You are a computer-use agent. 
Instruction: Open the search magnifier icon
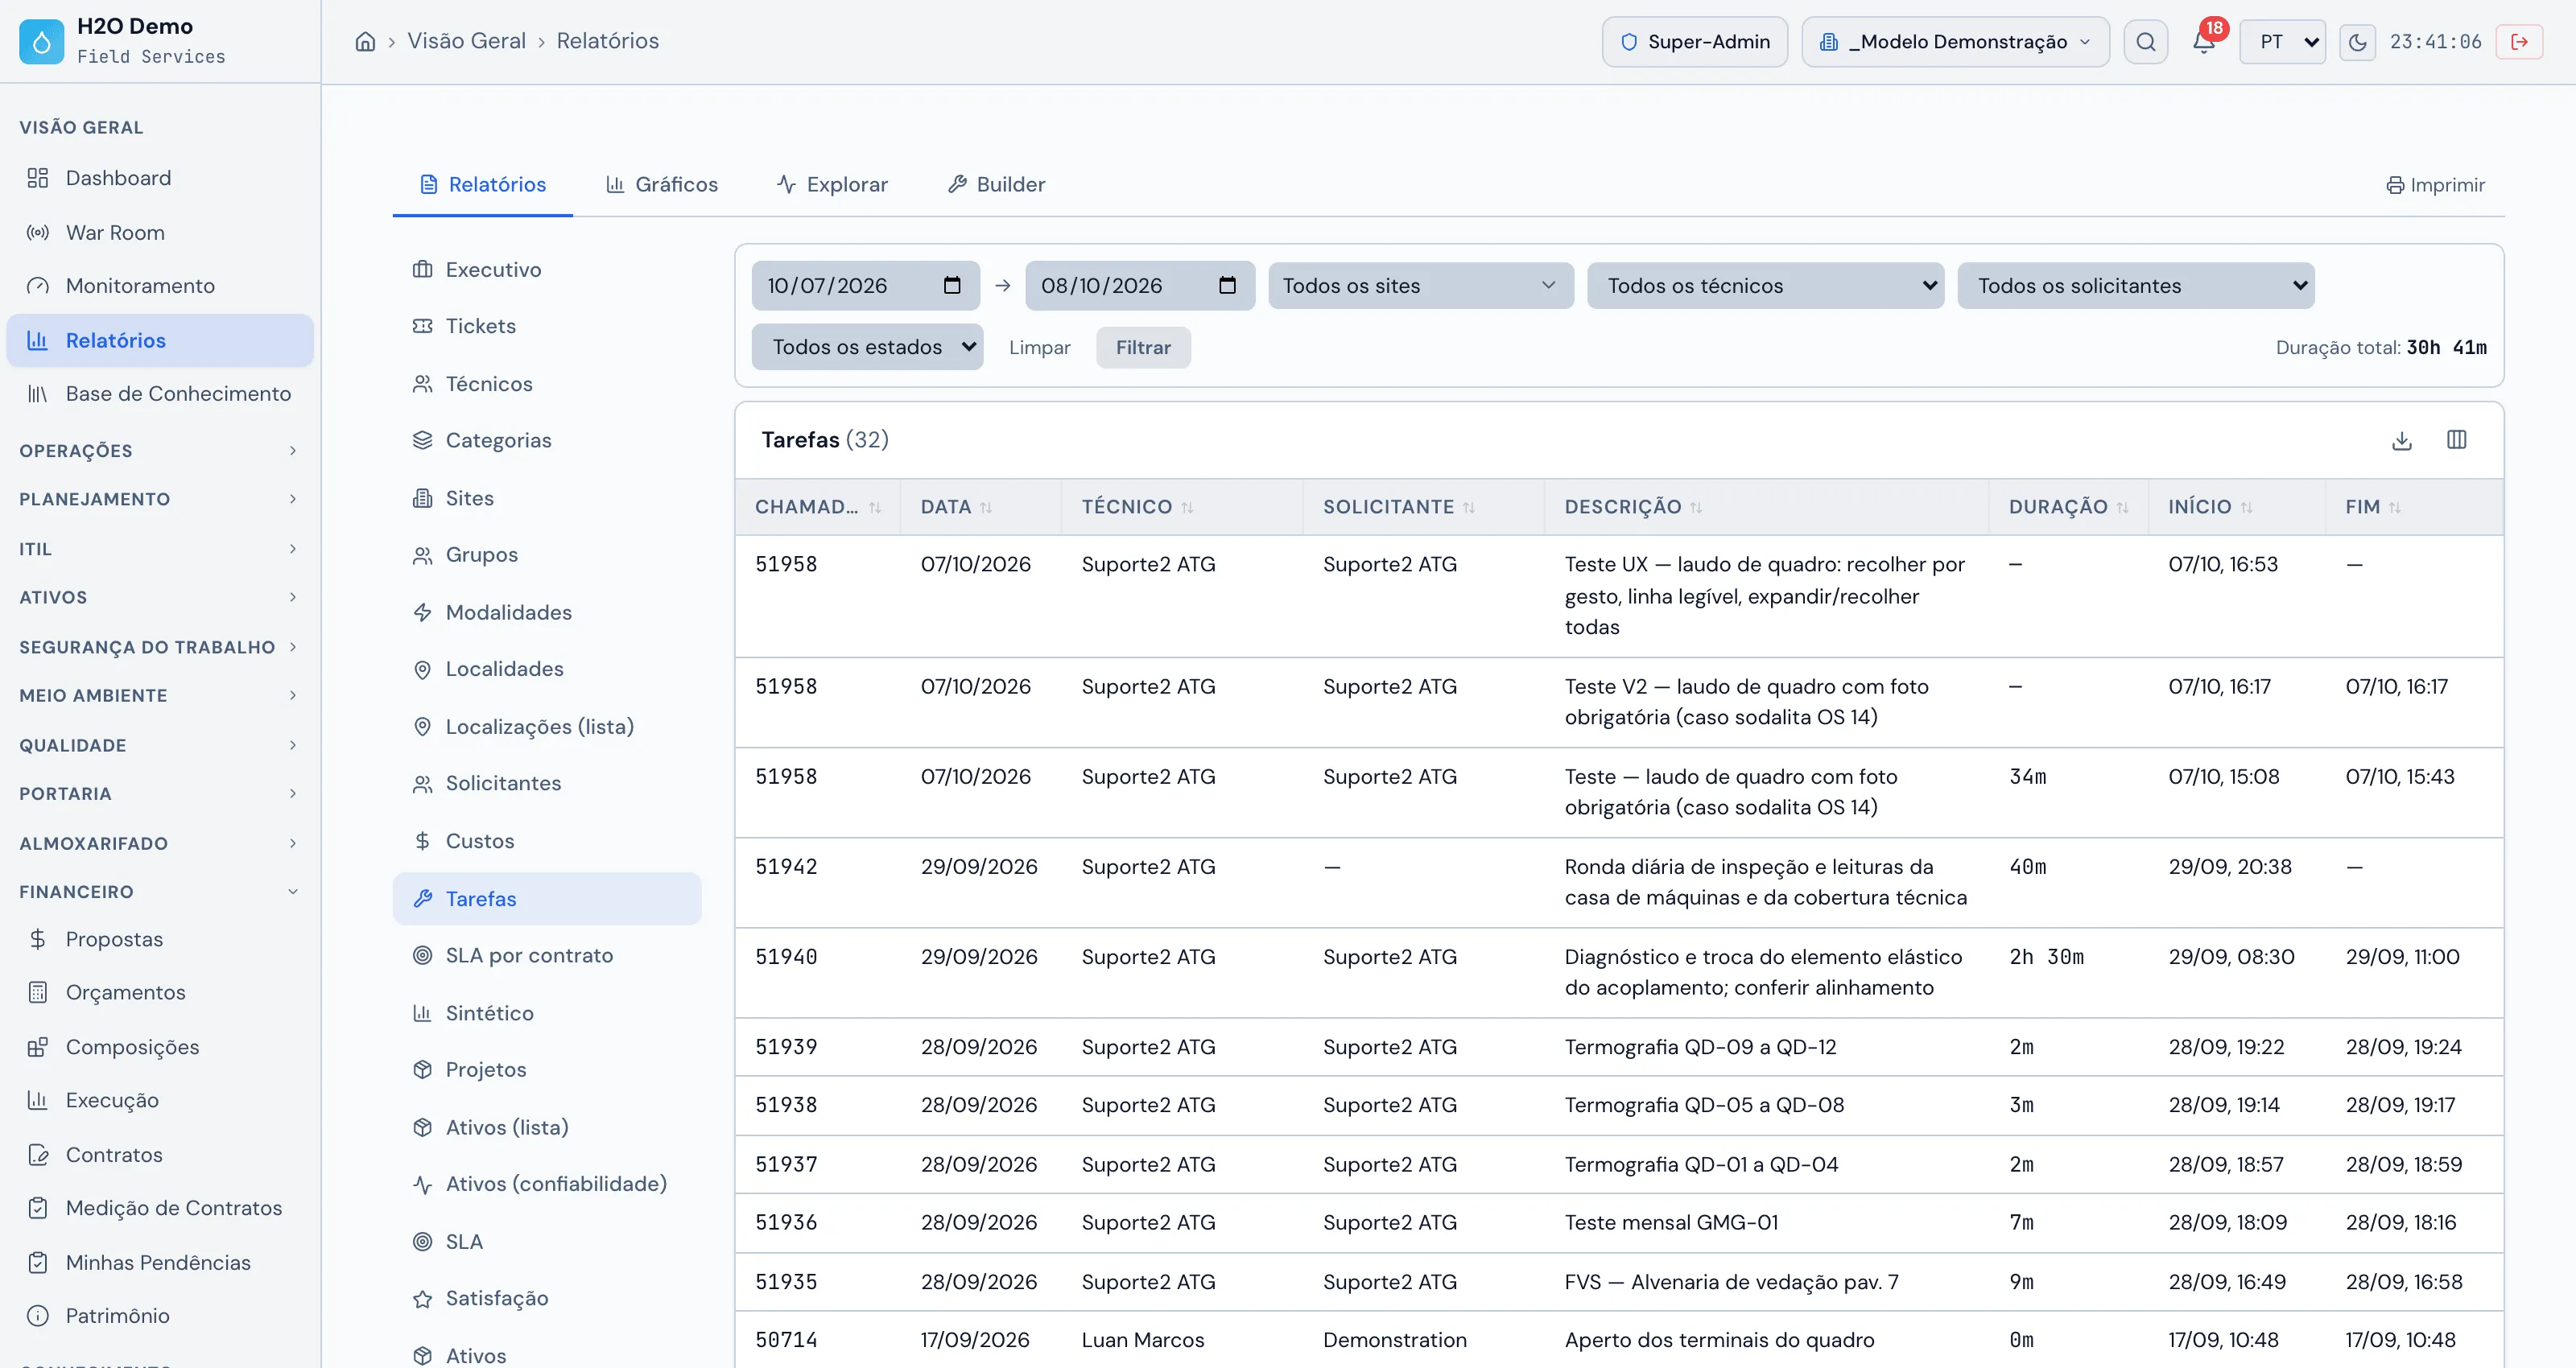[2145, 42]
